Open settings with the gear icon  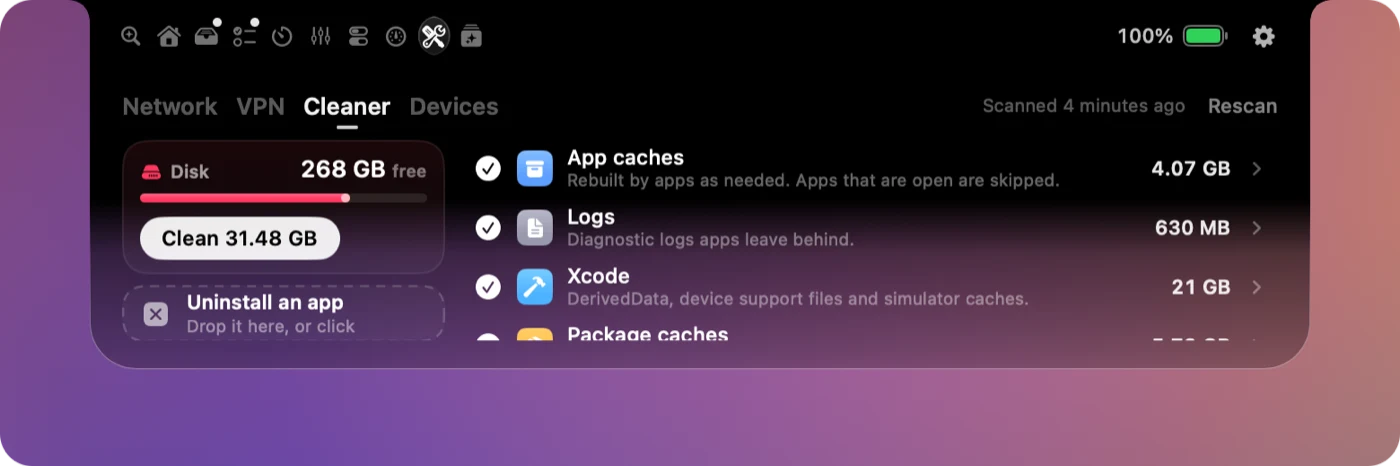(1264, 36)
